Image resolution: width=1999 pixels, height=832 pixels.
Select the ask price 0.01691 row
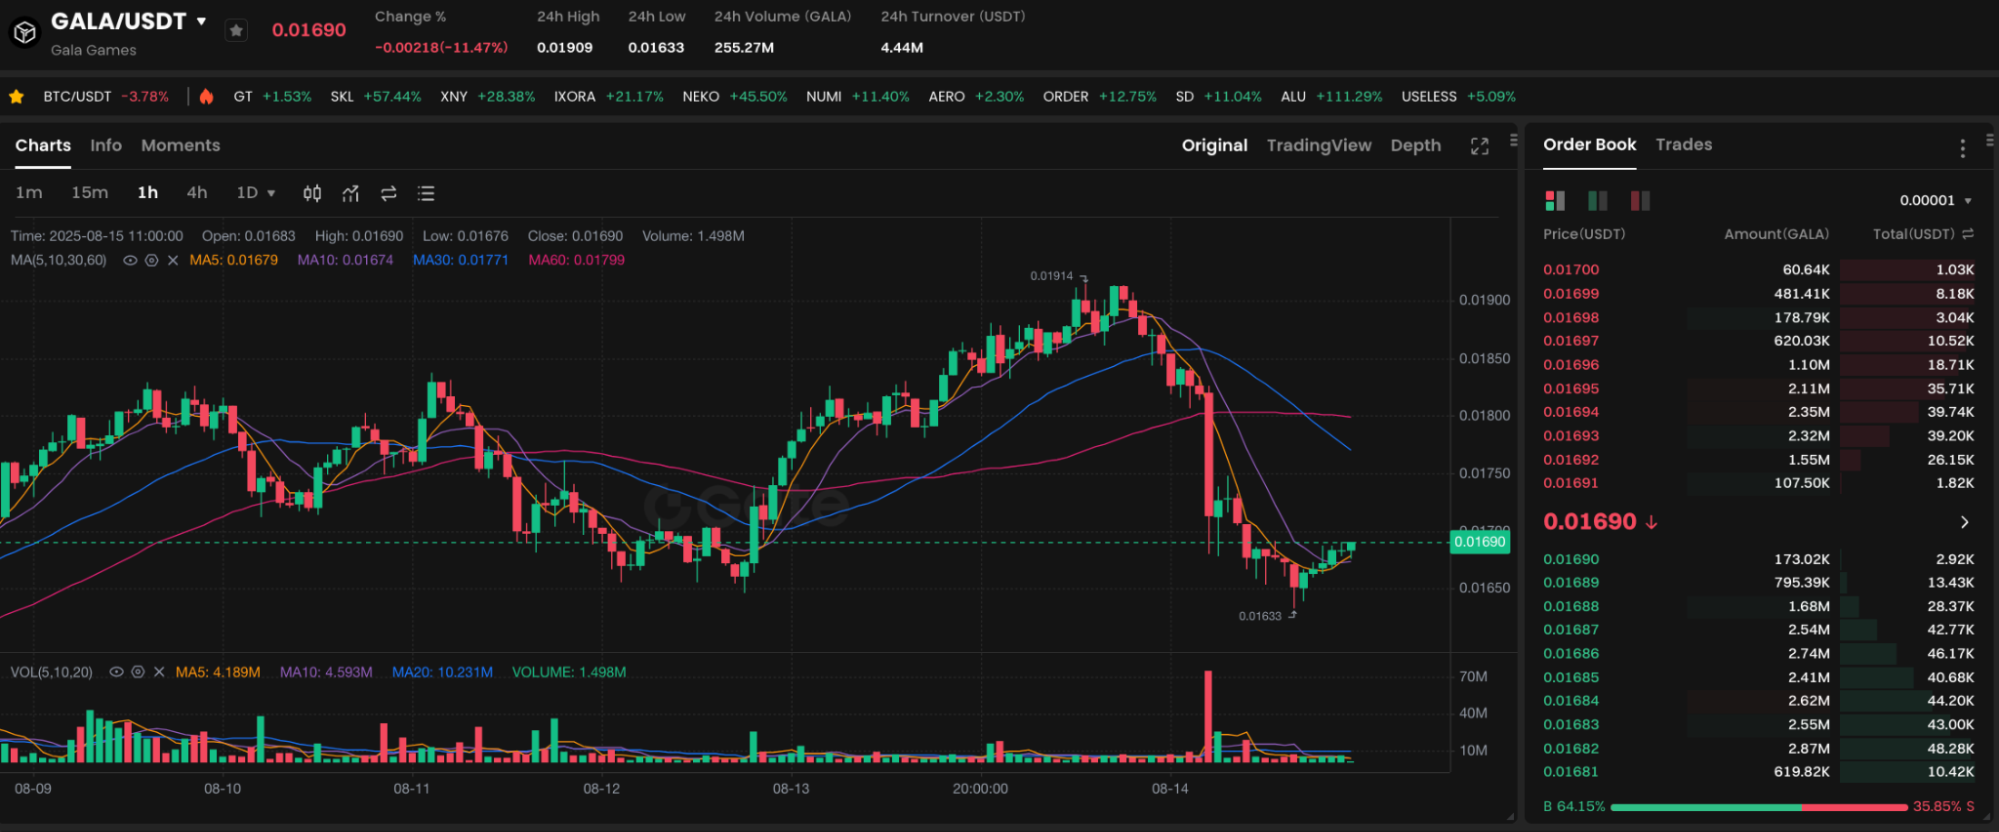[x=1758, y=483]
